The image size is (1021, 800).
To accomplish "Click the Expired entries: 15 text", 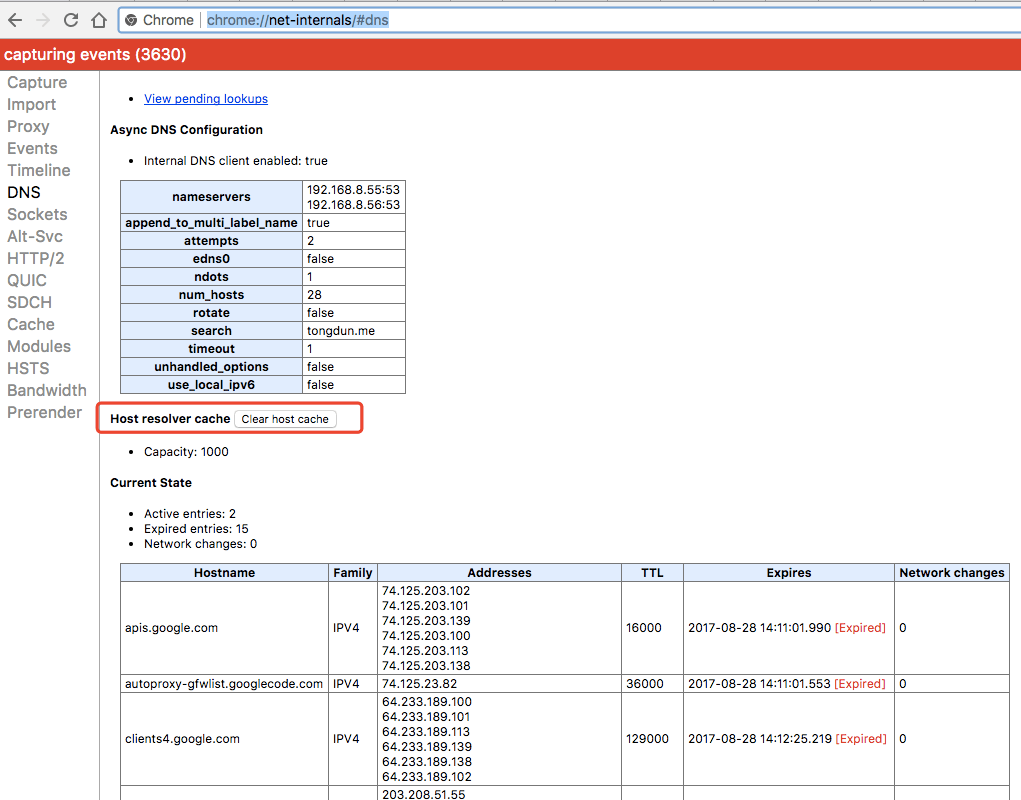I will click(x=196, y=529).
